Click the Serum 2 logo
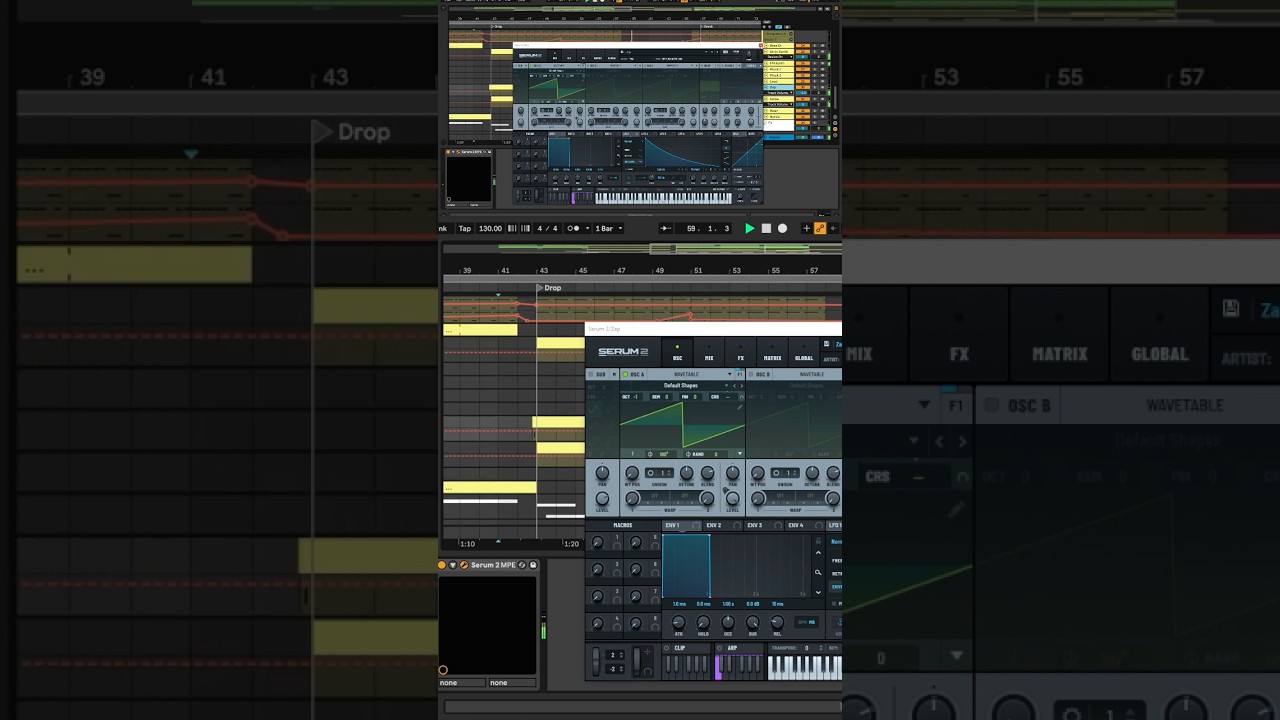 click(x=623, y=352)
